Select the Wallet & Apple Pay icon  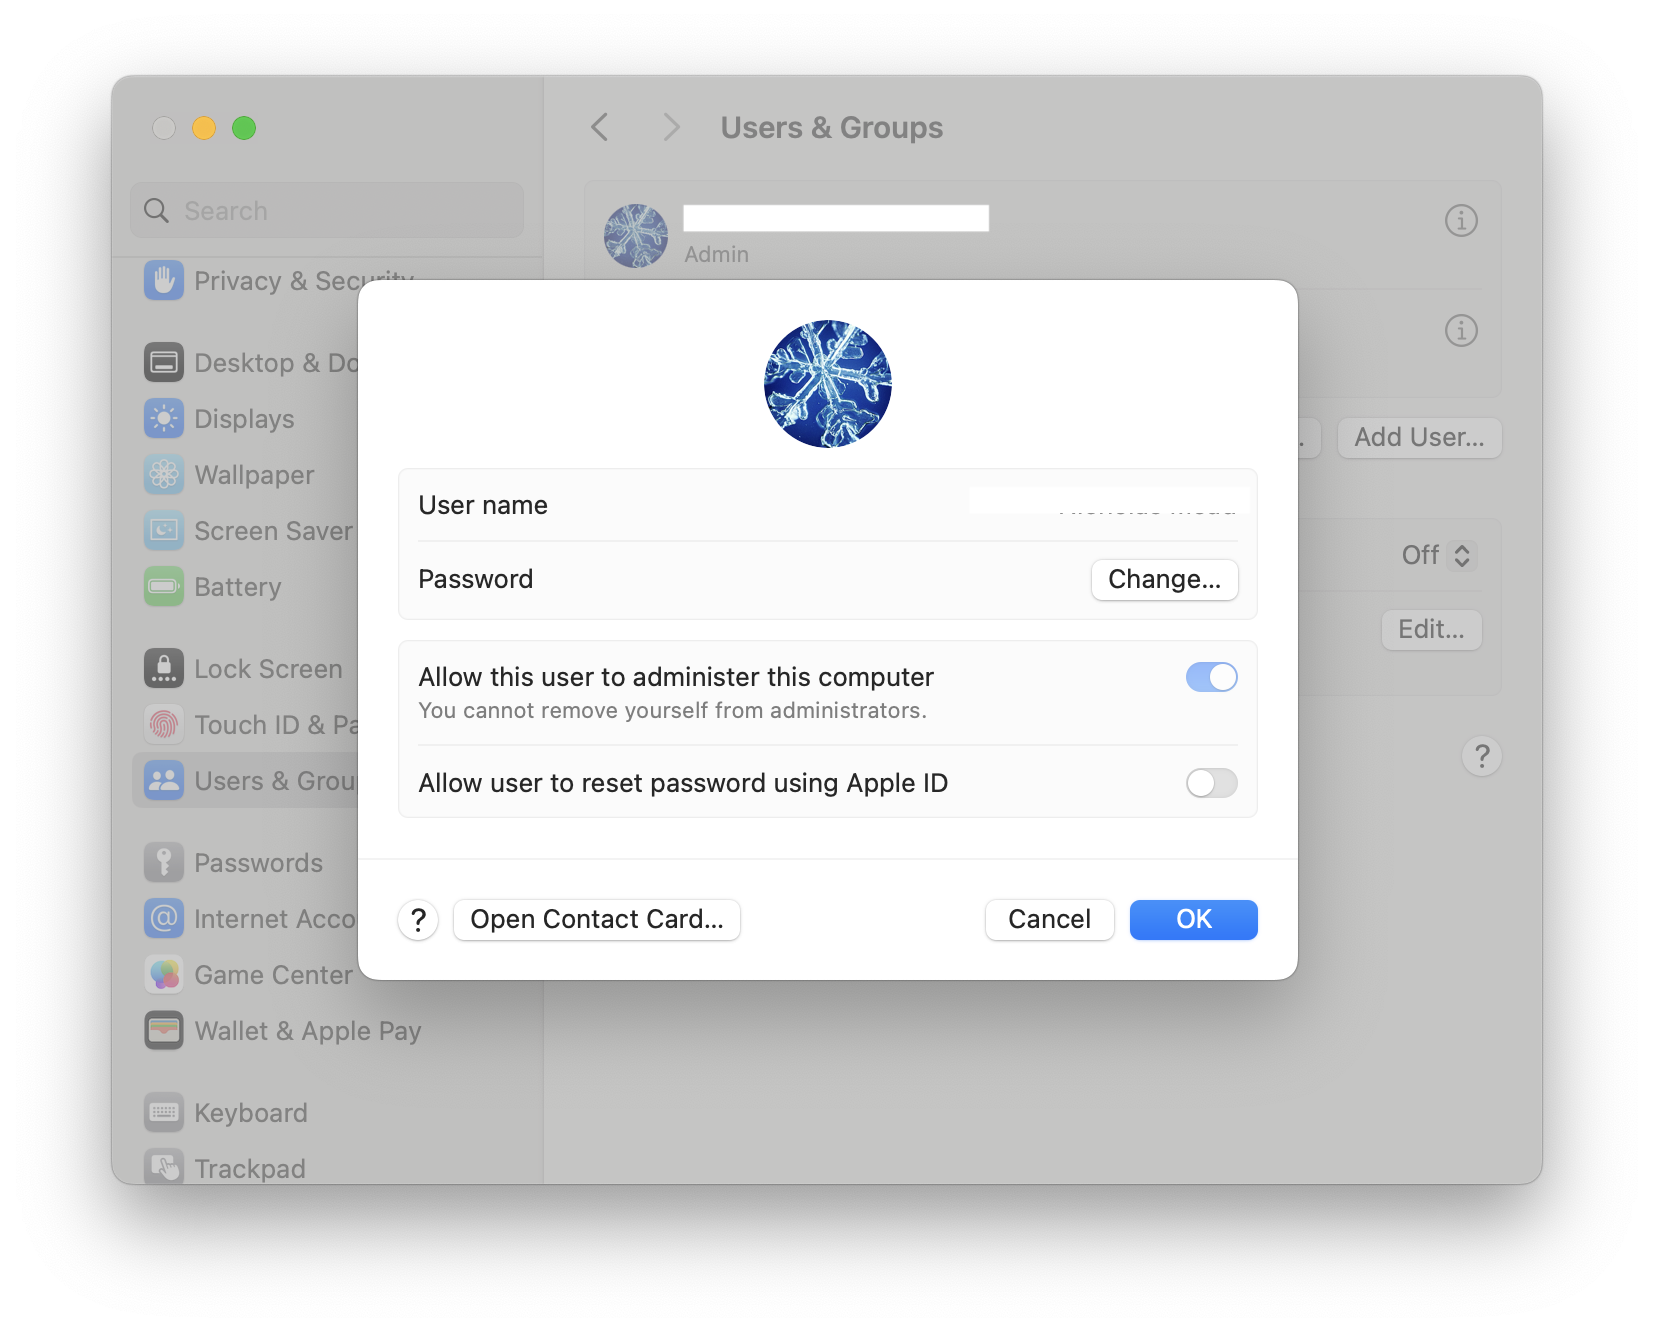(x=163, y=1030)
